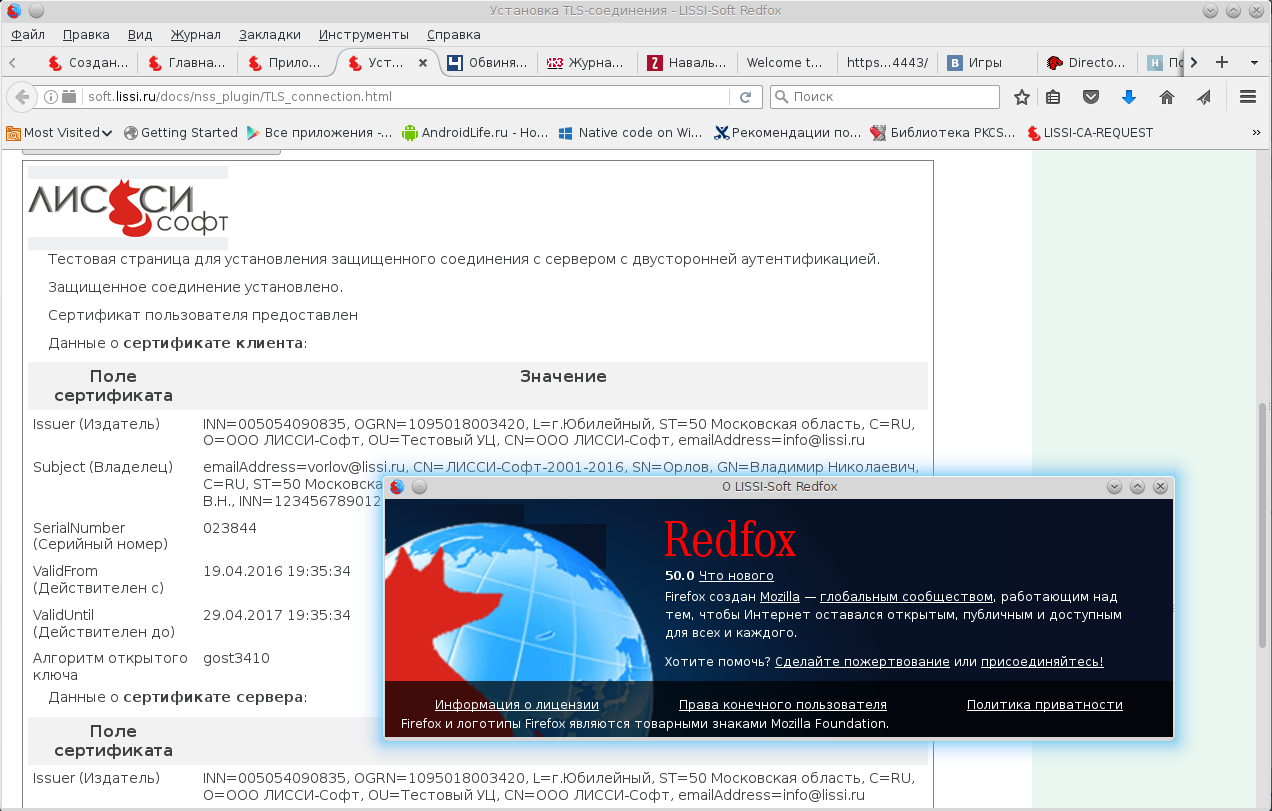The image size is (1272, 811).
Task: Bookmark this page with the star icon
Action: click(x=1021, y=97)
